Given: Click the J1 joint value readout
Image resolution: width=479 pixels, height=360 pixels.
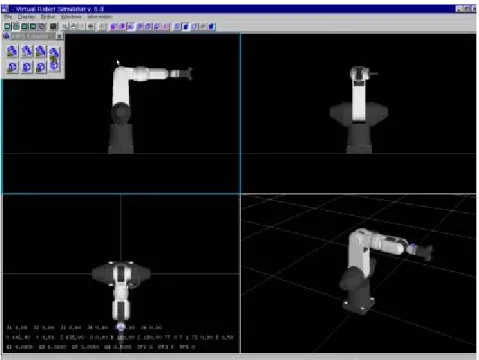Looking at the screenshot, I should click(x=16, y=327).
